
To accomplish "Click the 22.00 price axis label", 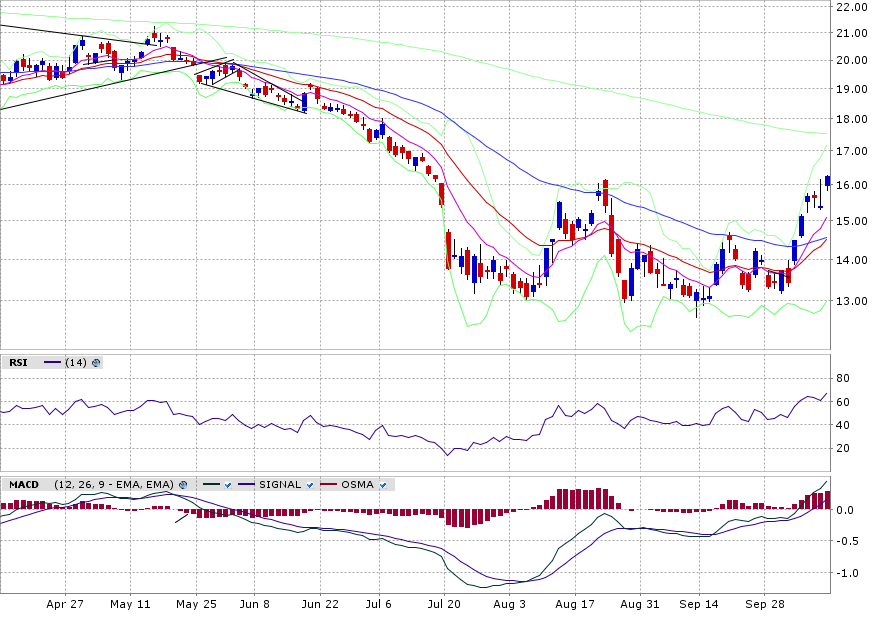I will tap(852, 7).
